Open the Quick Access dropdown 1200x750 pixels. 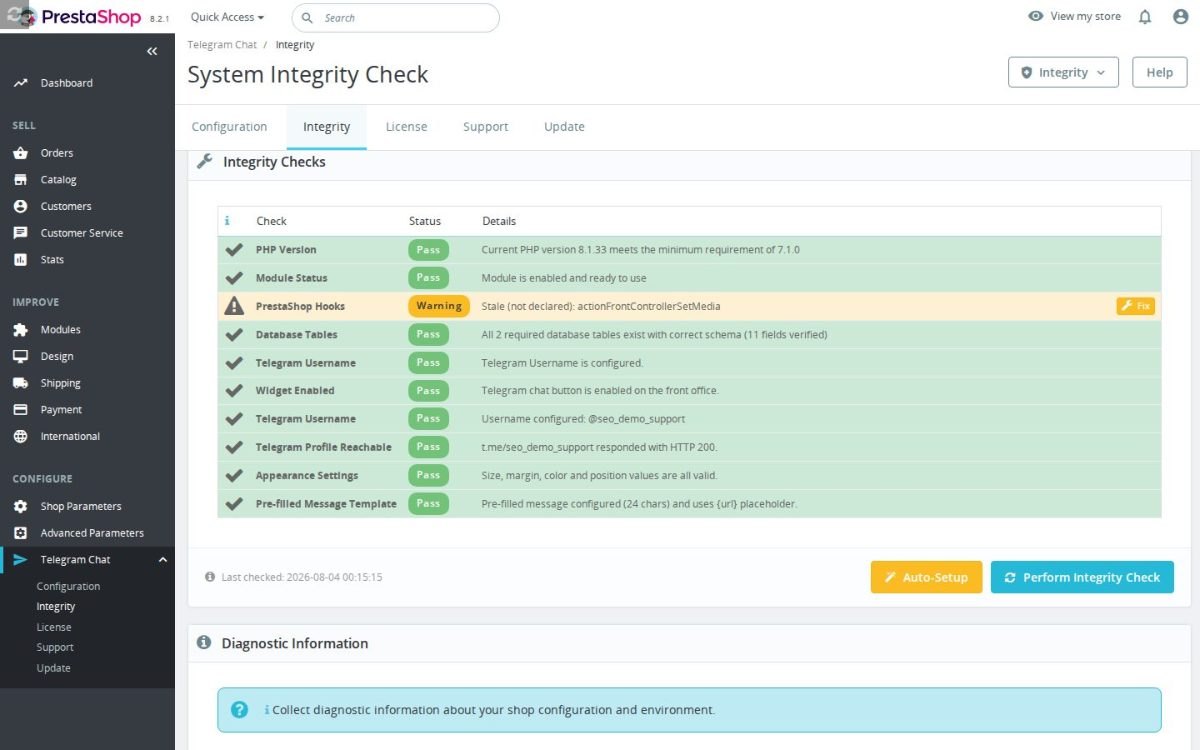tap(227, 17)
